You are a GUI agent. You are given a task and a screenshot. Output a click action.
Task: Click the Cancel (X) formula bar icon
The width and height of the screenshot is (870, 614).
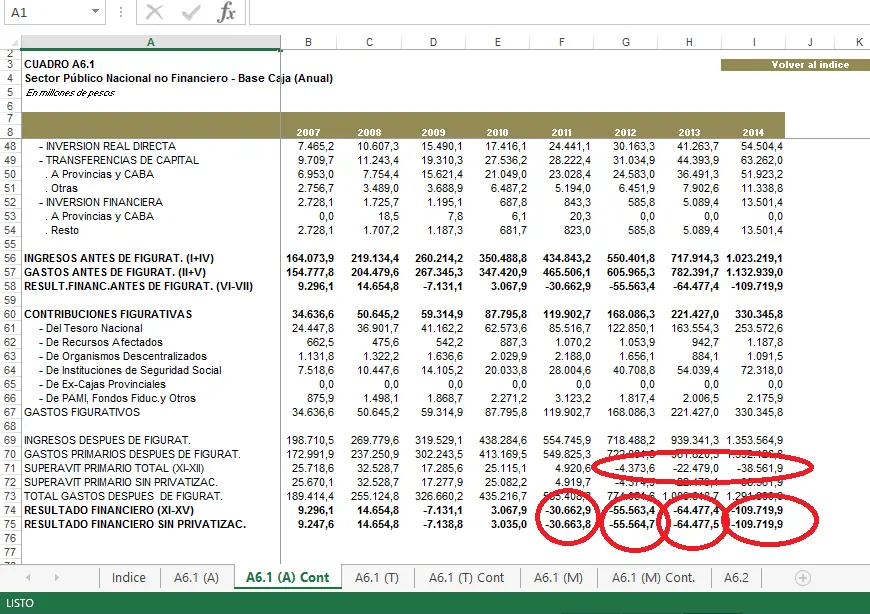[154, 12]
